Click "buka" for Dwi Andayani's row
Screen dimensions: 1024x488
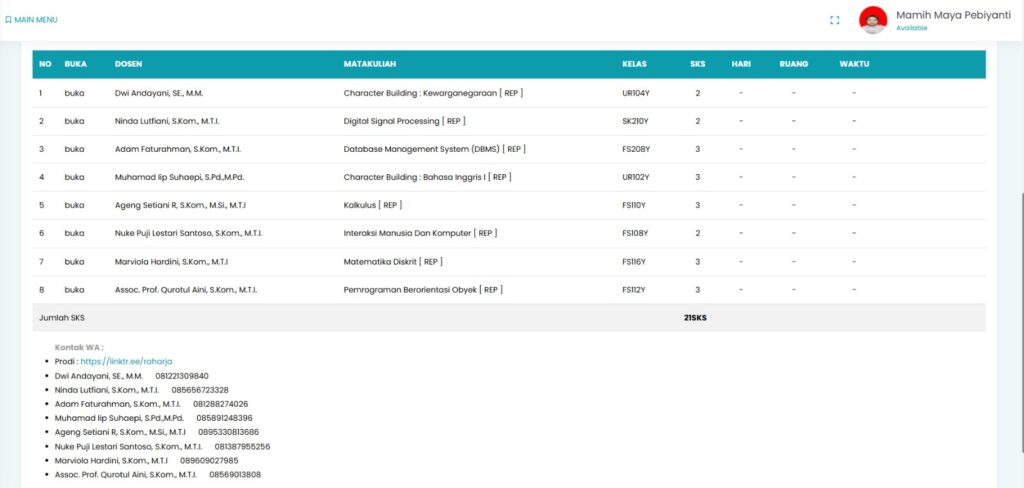pyautogui.click(x=74, y=93)
